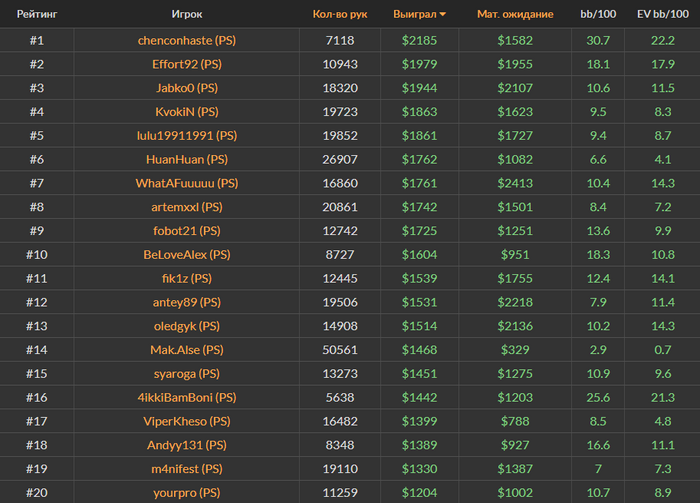Sort by the Выиграл column arrow
This screenshot has height=503, width=700.
(x=443, y=15)
